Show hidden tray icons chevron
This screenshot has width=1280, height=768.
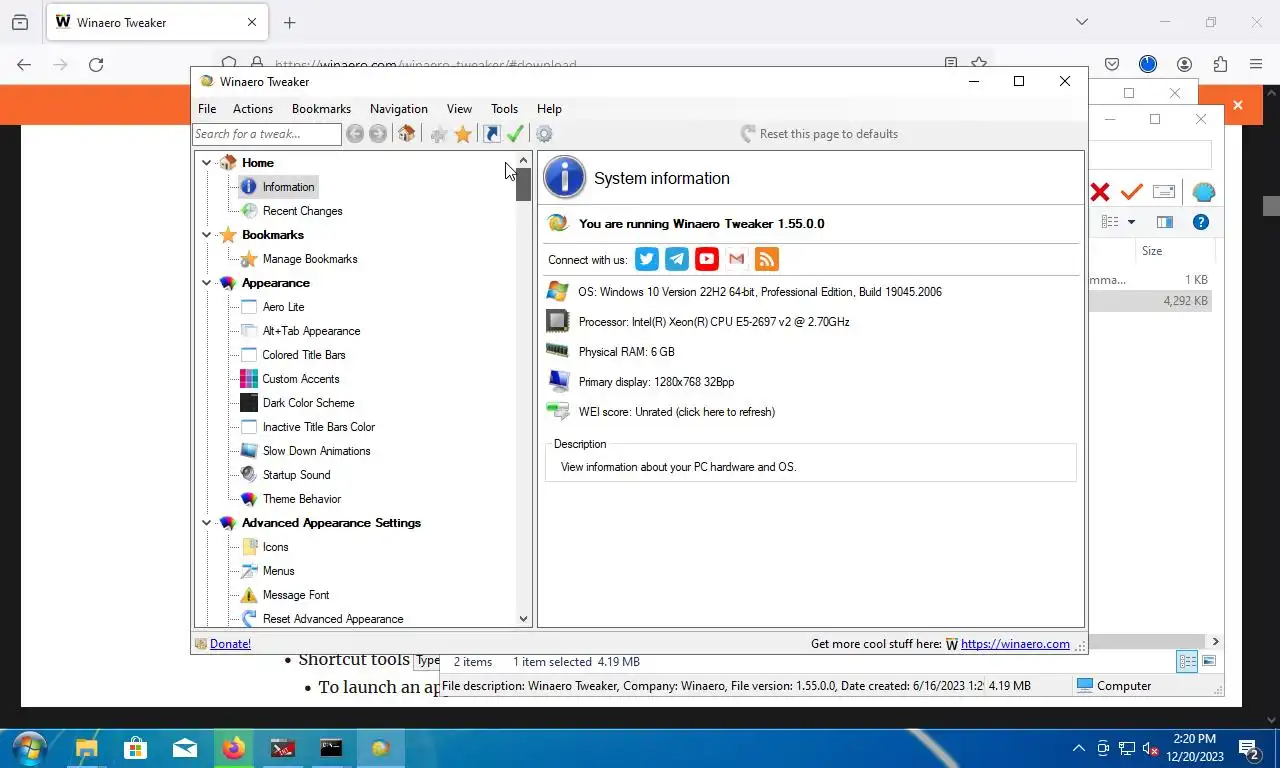(x=1079, y=748)
